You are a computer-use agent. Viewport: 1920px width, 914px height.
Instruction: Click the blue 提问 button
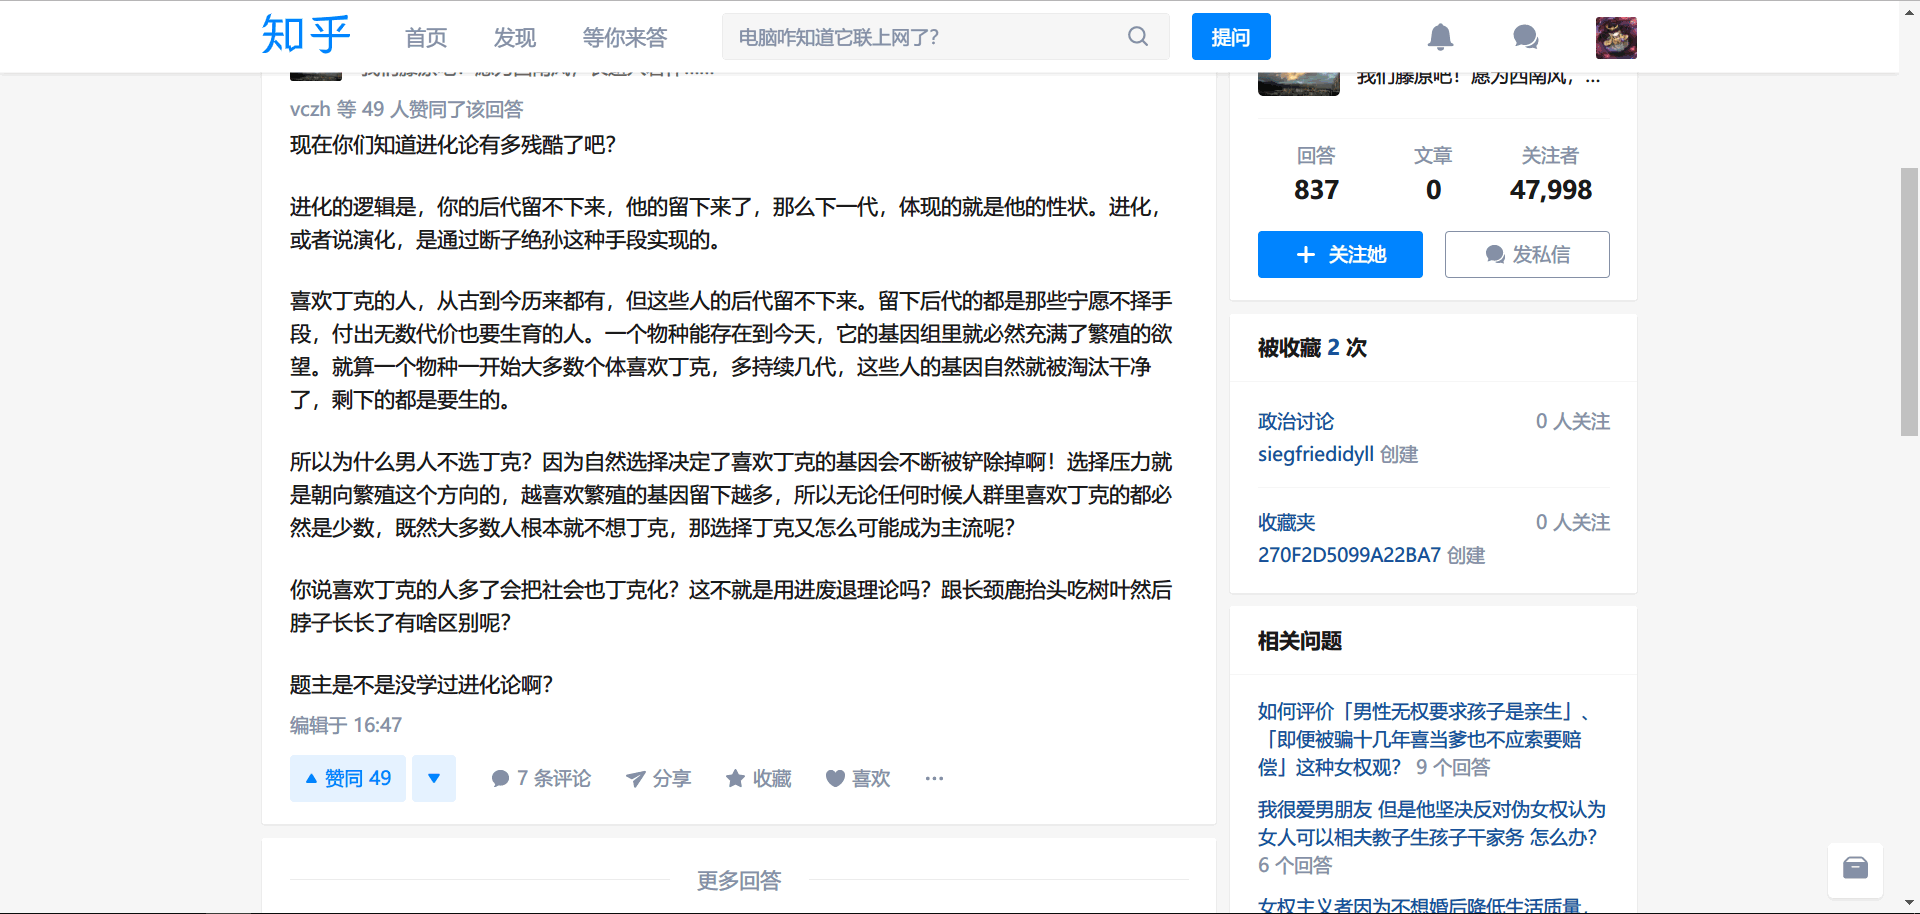pyautogui.click(x=1231, y=37)
